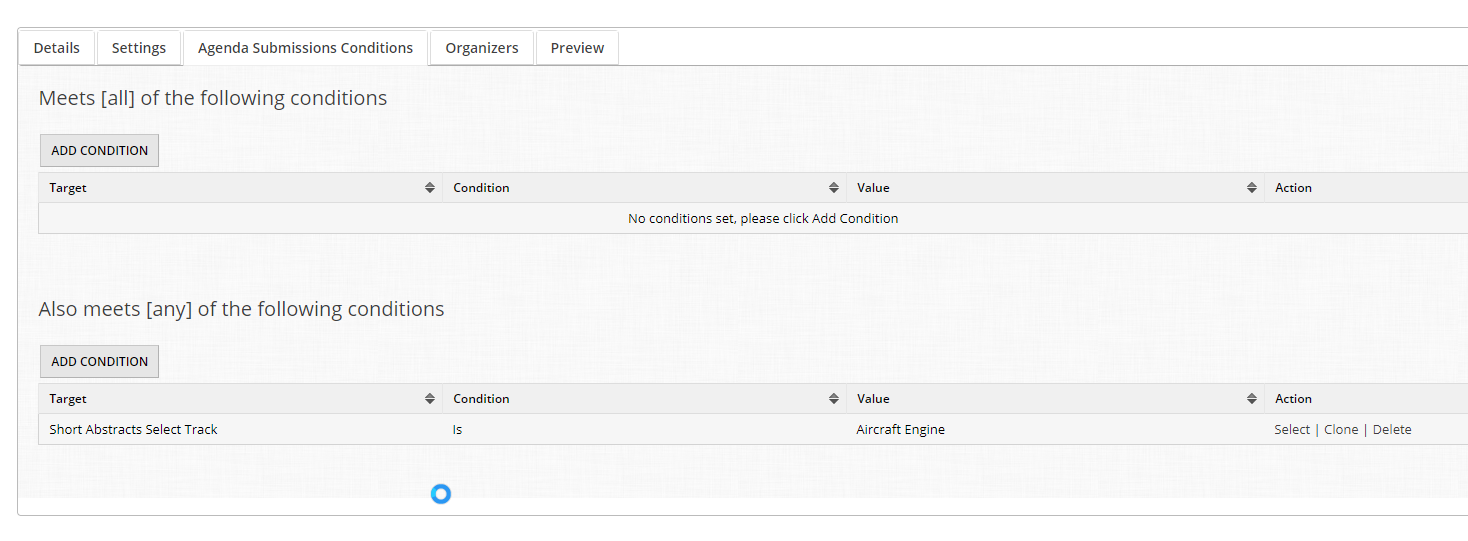Viewport: 1468px width, 541px height.
Task: Click Condition sort arrows in [all] conditions table
Action: (x=833, y=188)
